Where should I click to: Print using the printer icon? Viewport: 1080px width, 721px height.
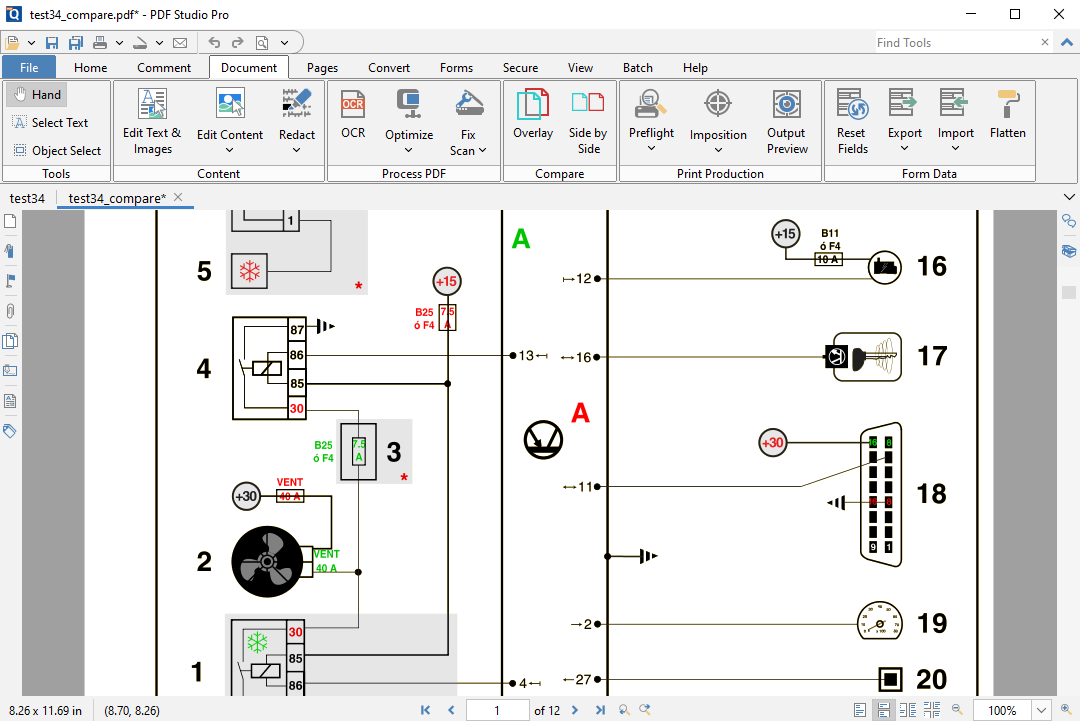pos(101,43)
